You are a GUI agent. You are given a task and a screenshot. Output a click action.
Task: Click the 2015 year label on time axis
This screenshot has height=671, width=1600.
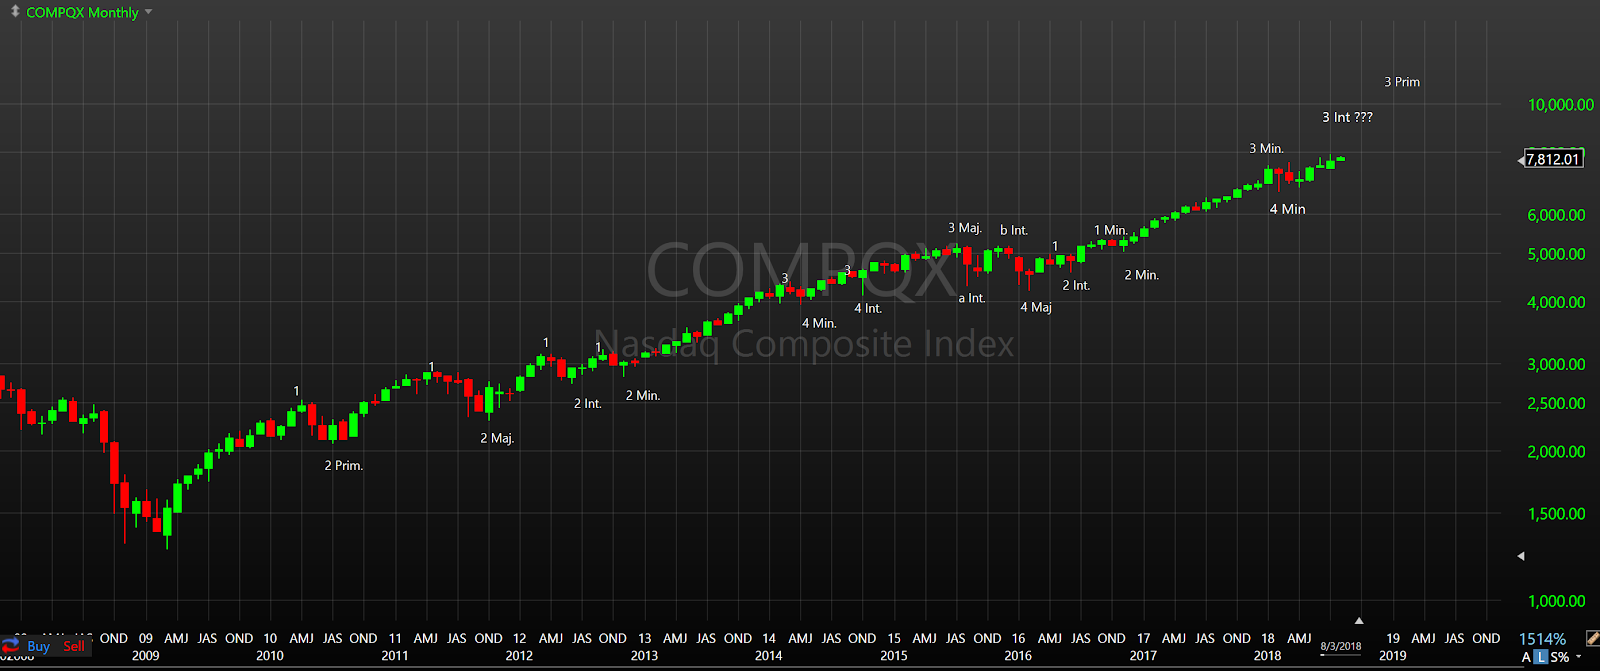[894, 656]
